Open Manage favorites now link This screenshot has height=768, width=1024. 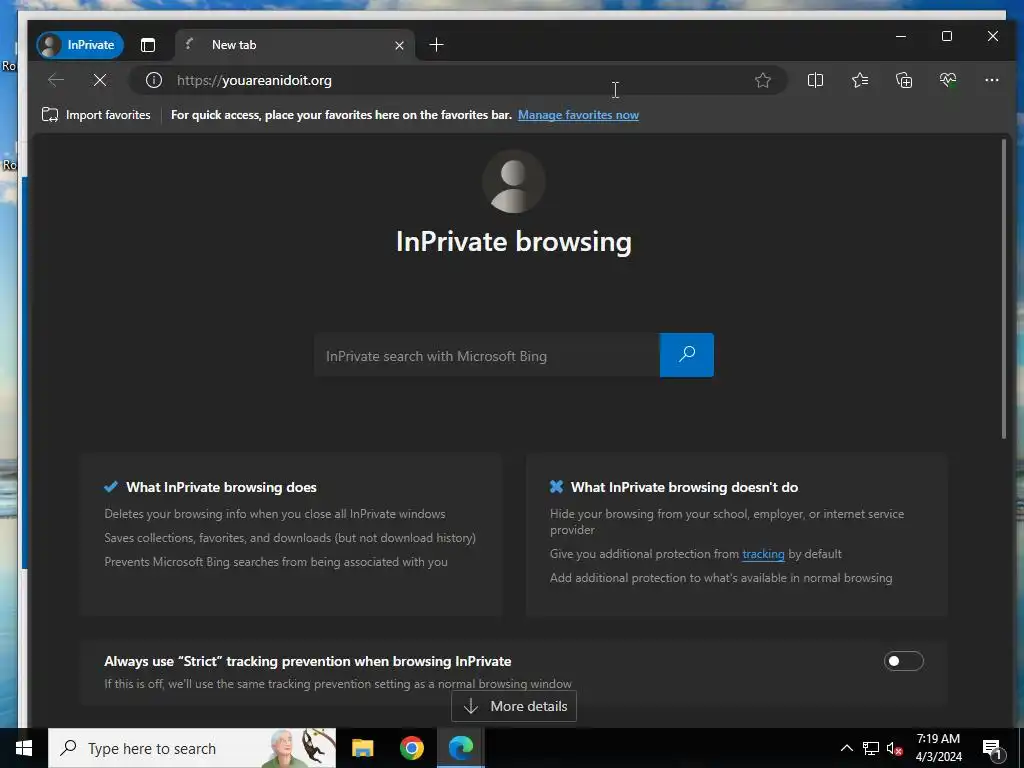578,115
